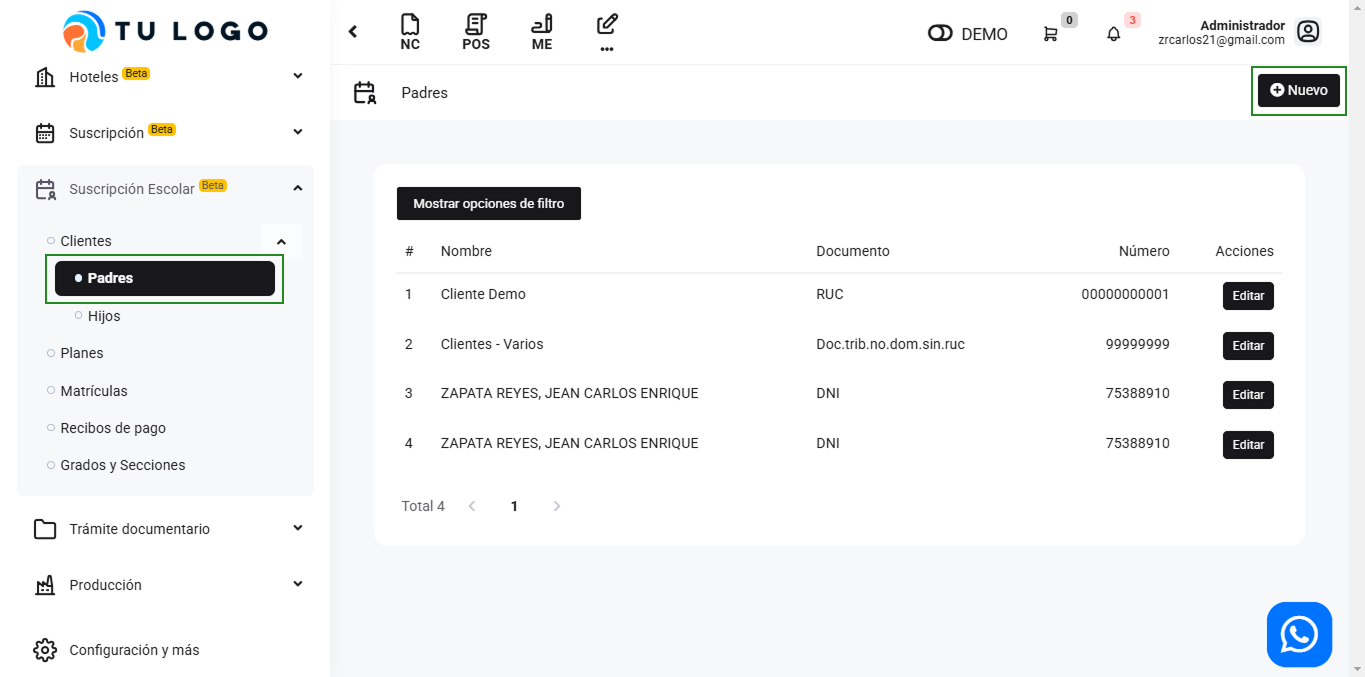Open Grados y Secciones

tap(122, 465)
